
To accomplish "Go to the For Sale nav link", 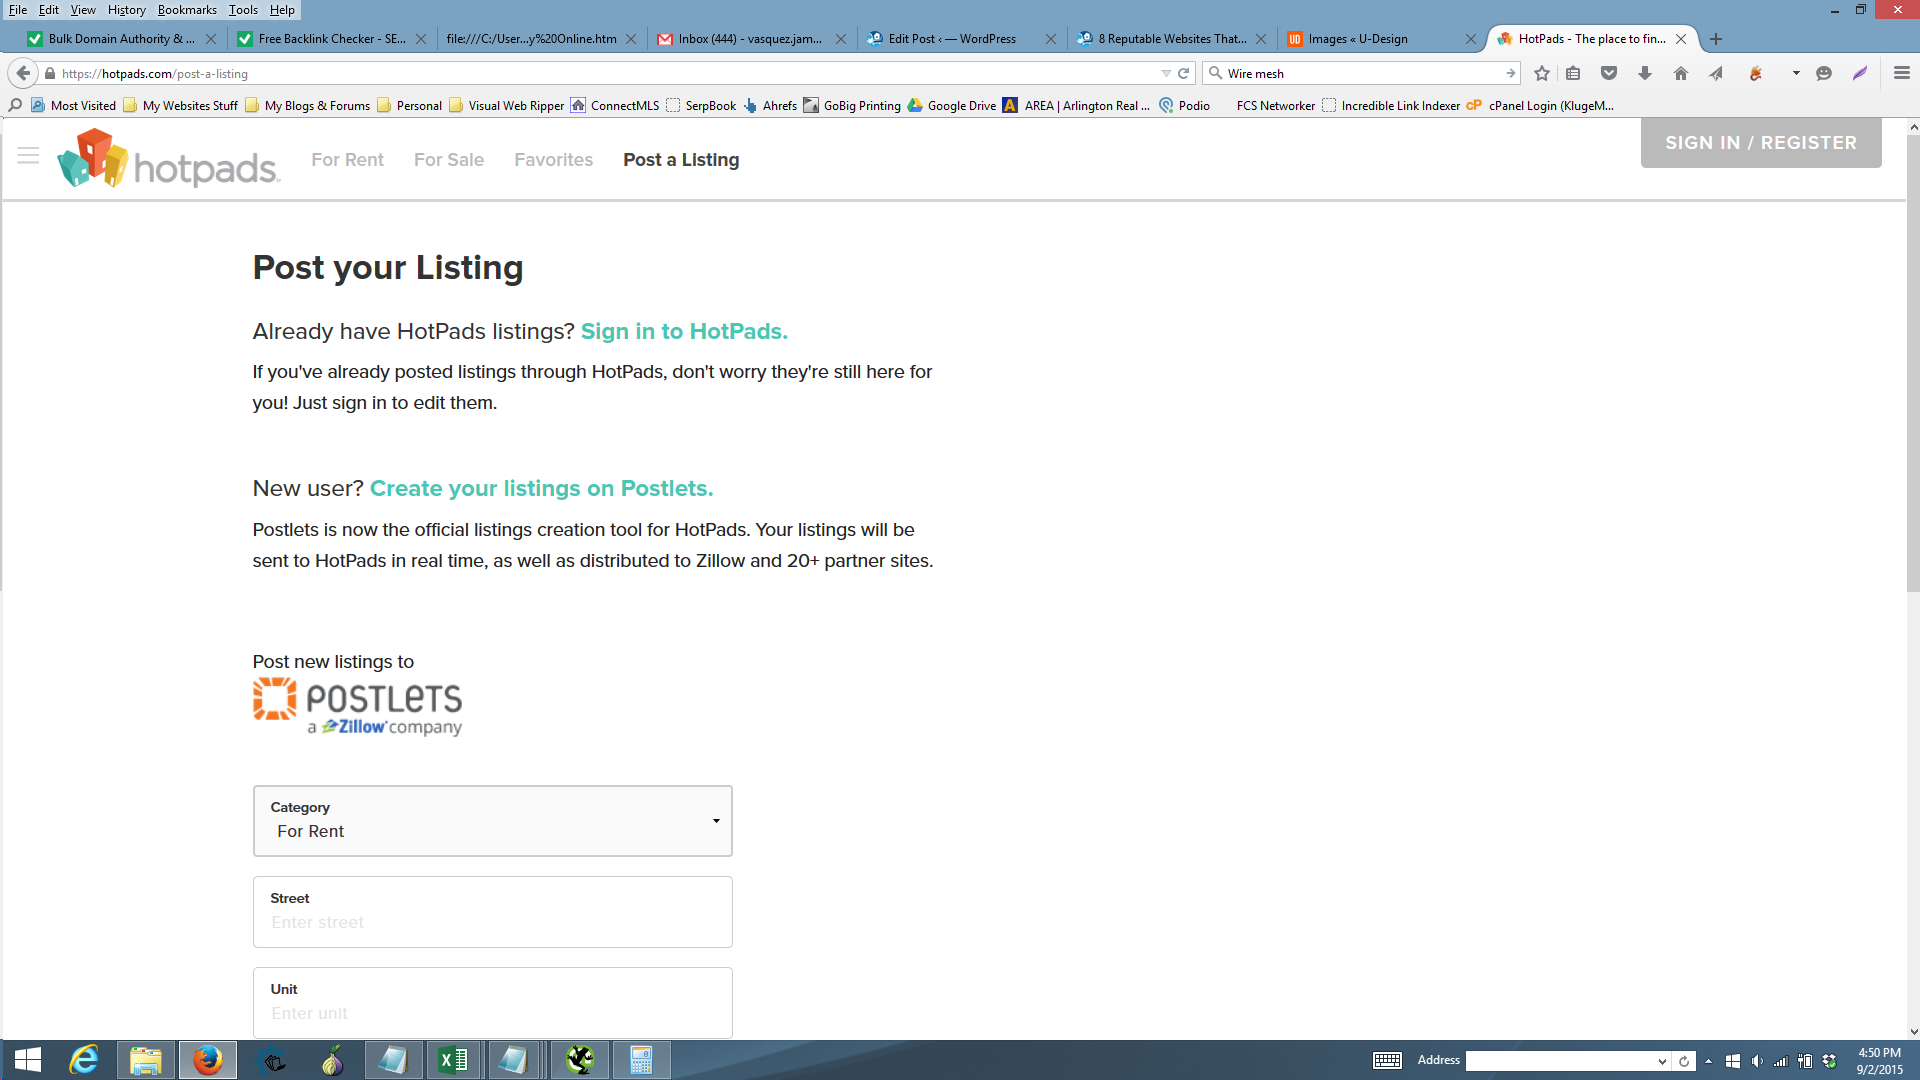I will [449, 160].
